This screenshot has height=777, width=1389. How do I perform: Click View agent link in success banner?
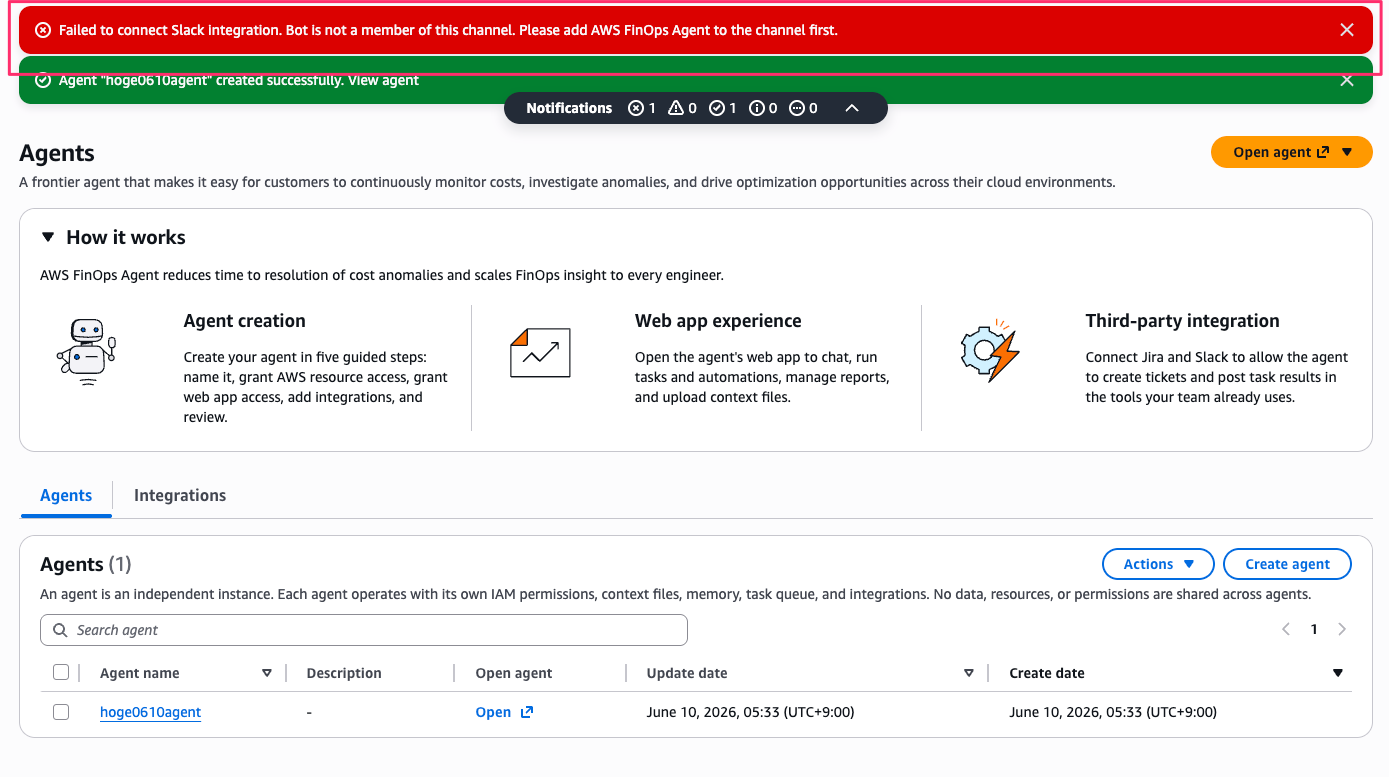(383, 80)
